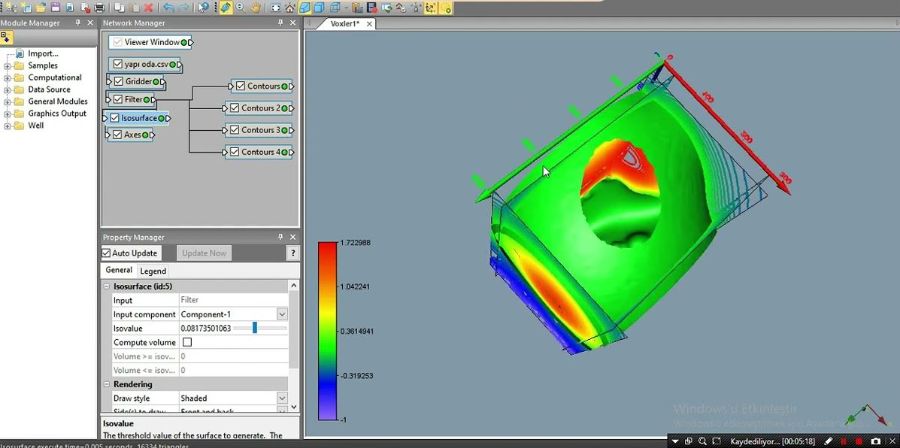Switch to the Legend tab

pyautogui.click(x=153, y=271)
